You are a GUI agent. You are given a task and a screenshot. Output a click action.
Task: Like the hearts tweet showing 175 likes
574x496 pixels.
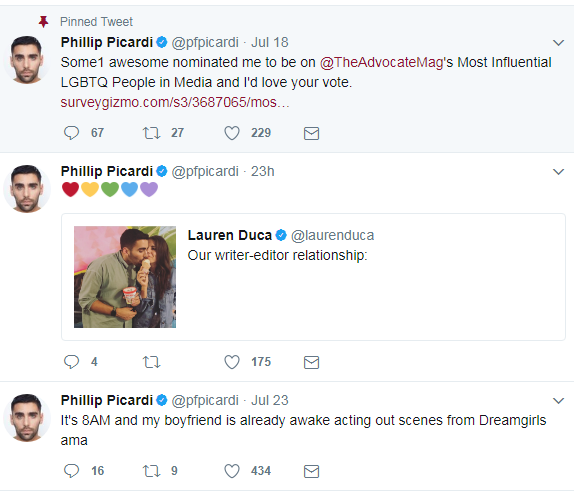232,362
